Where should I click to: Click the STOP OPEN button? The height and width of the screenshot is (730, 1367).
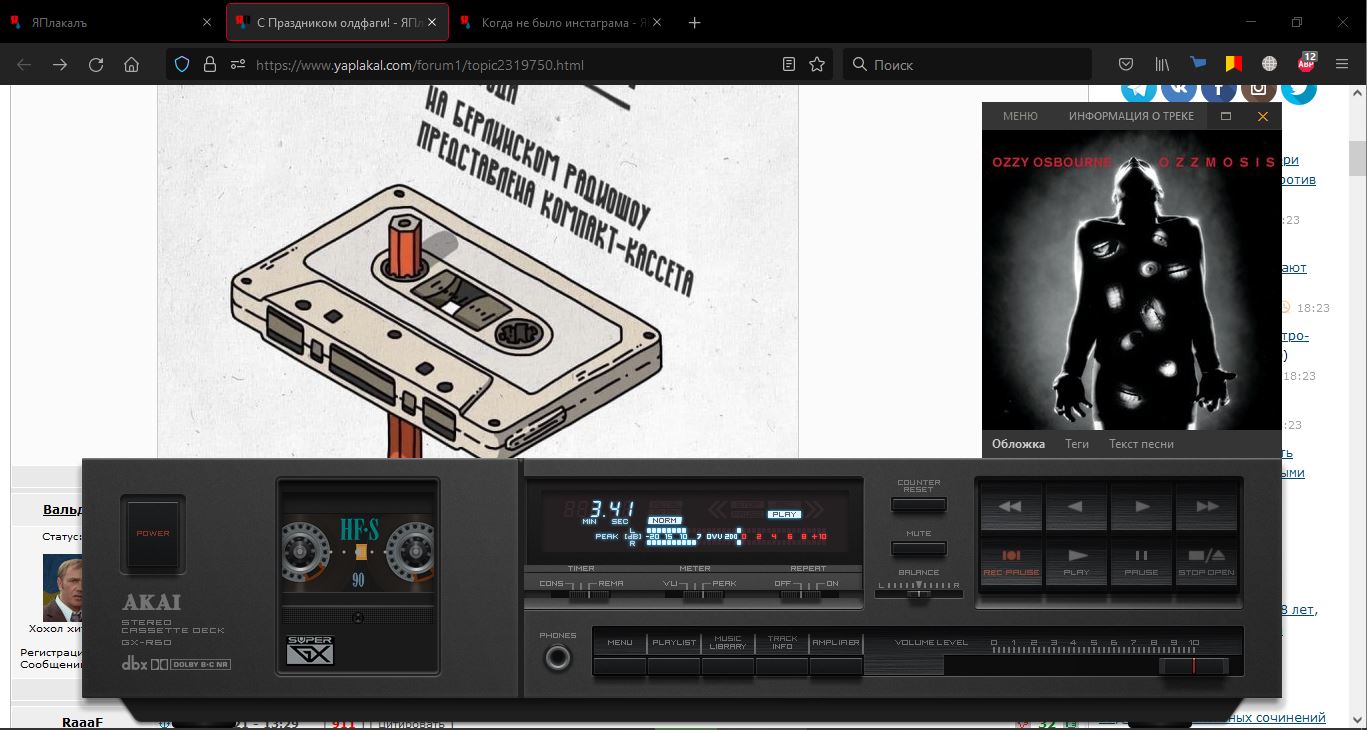pos(1206,560)
